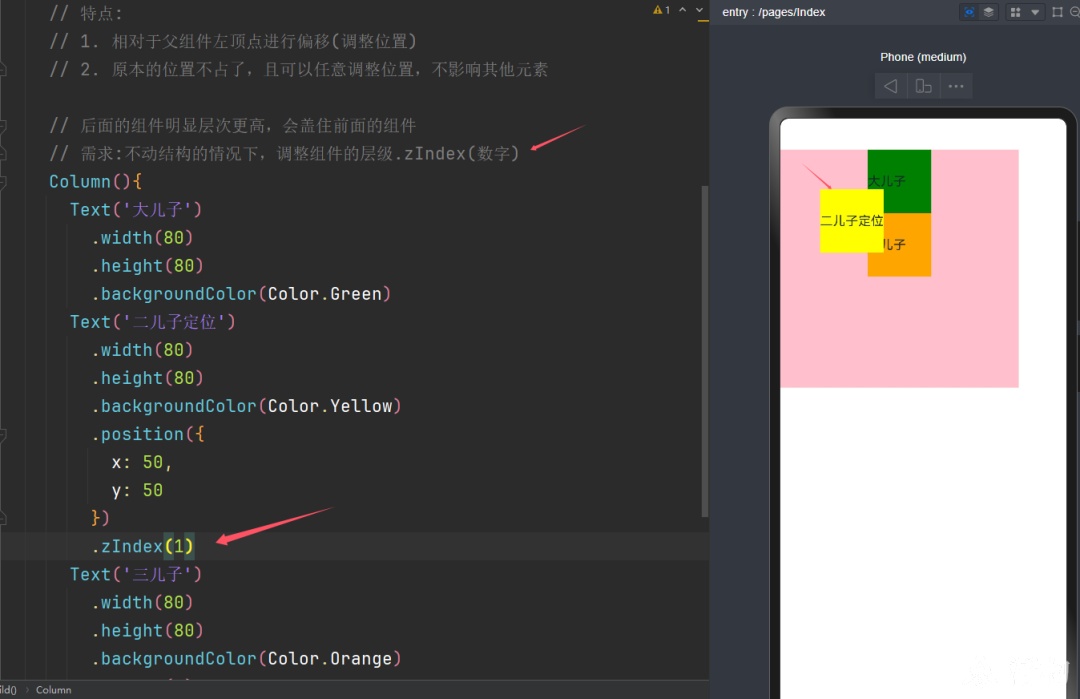Place cursor in the zIndex(1) value
1080x699 pixels.
pyautogui.click(x=179, y=546)
